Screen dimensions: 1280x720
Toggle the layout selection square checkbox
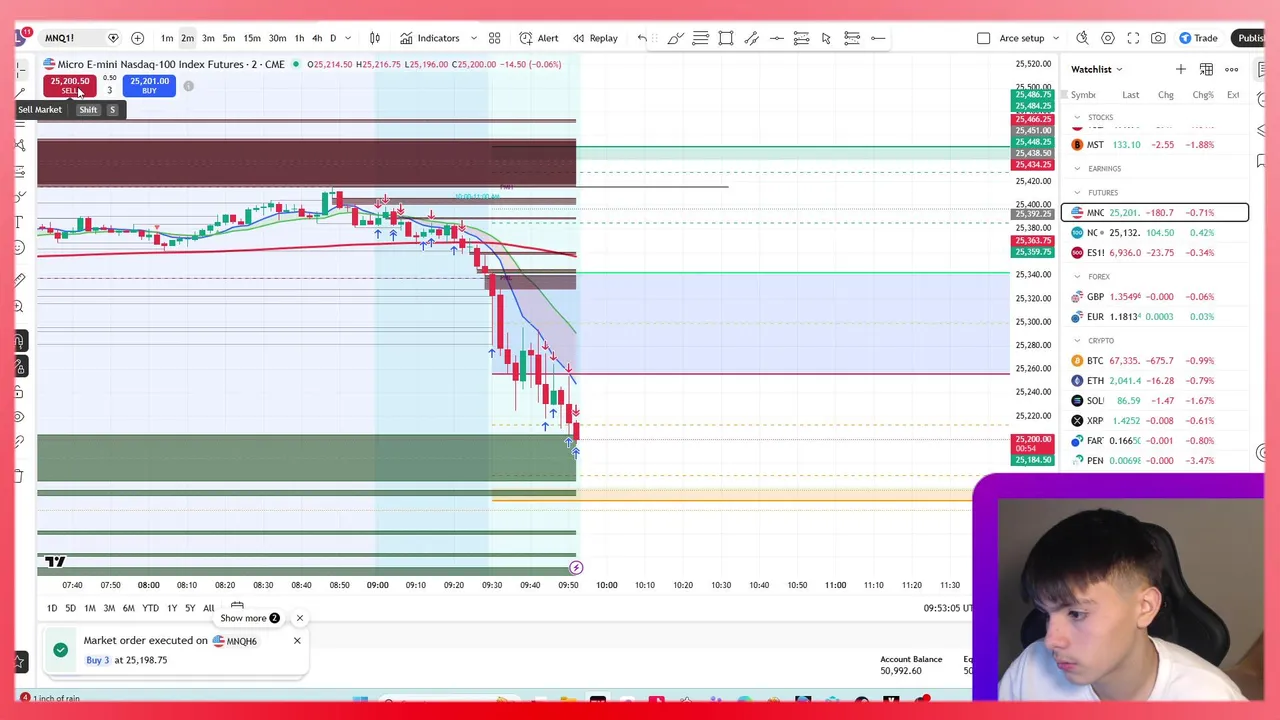[x=983, y=38]
